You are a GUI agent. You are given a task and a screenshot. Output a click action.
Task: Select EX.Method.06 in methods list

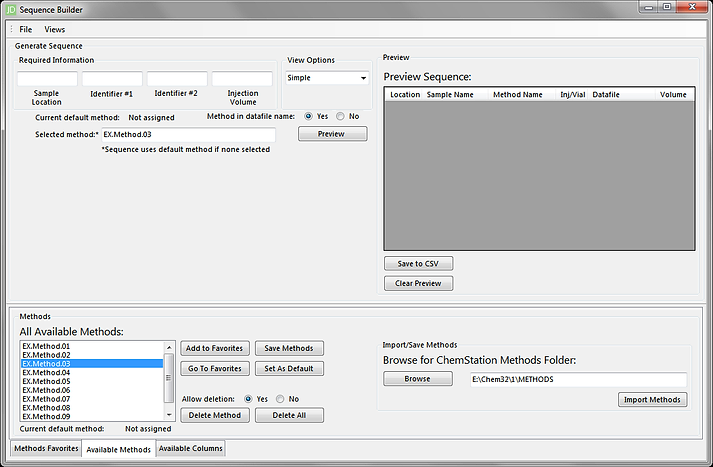pos(92,390)
